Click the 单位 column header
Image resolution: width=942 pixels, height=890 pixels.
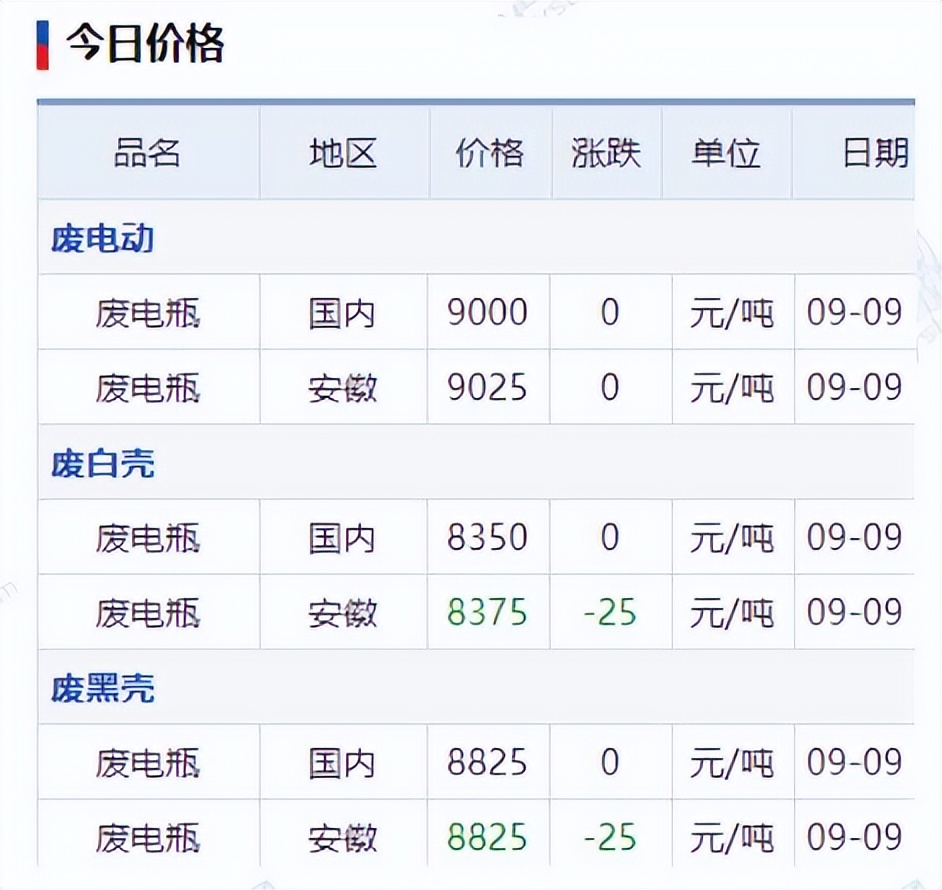coord(727,153)
